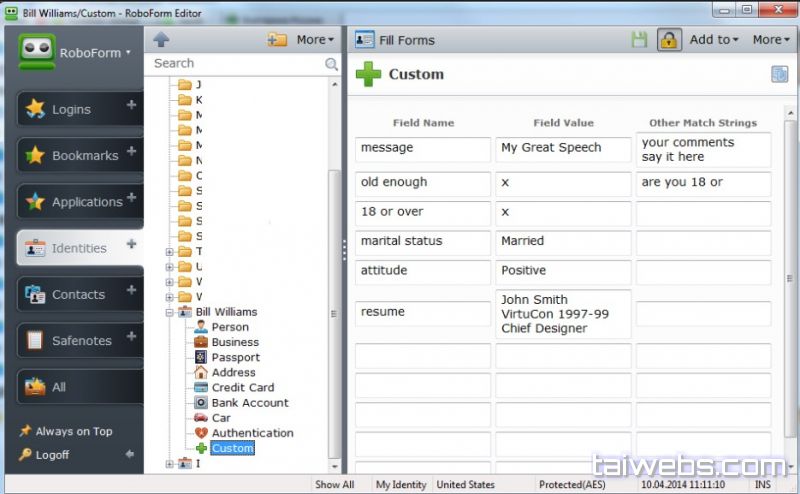
Task: Click the plus next to Logins
Action: (x=131, y=105)
